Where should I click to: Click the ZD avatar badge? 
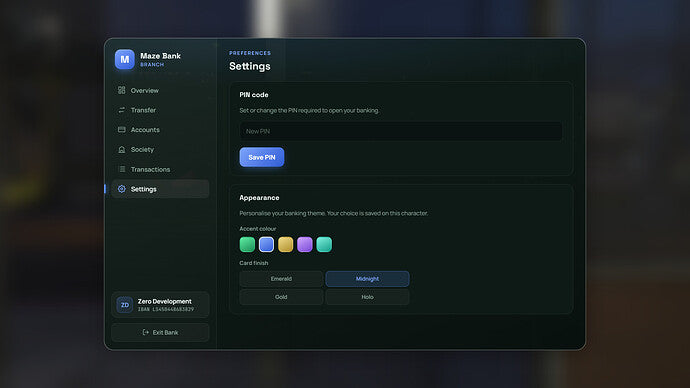(125, 305)
